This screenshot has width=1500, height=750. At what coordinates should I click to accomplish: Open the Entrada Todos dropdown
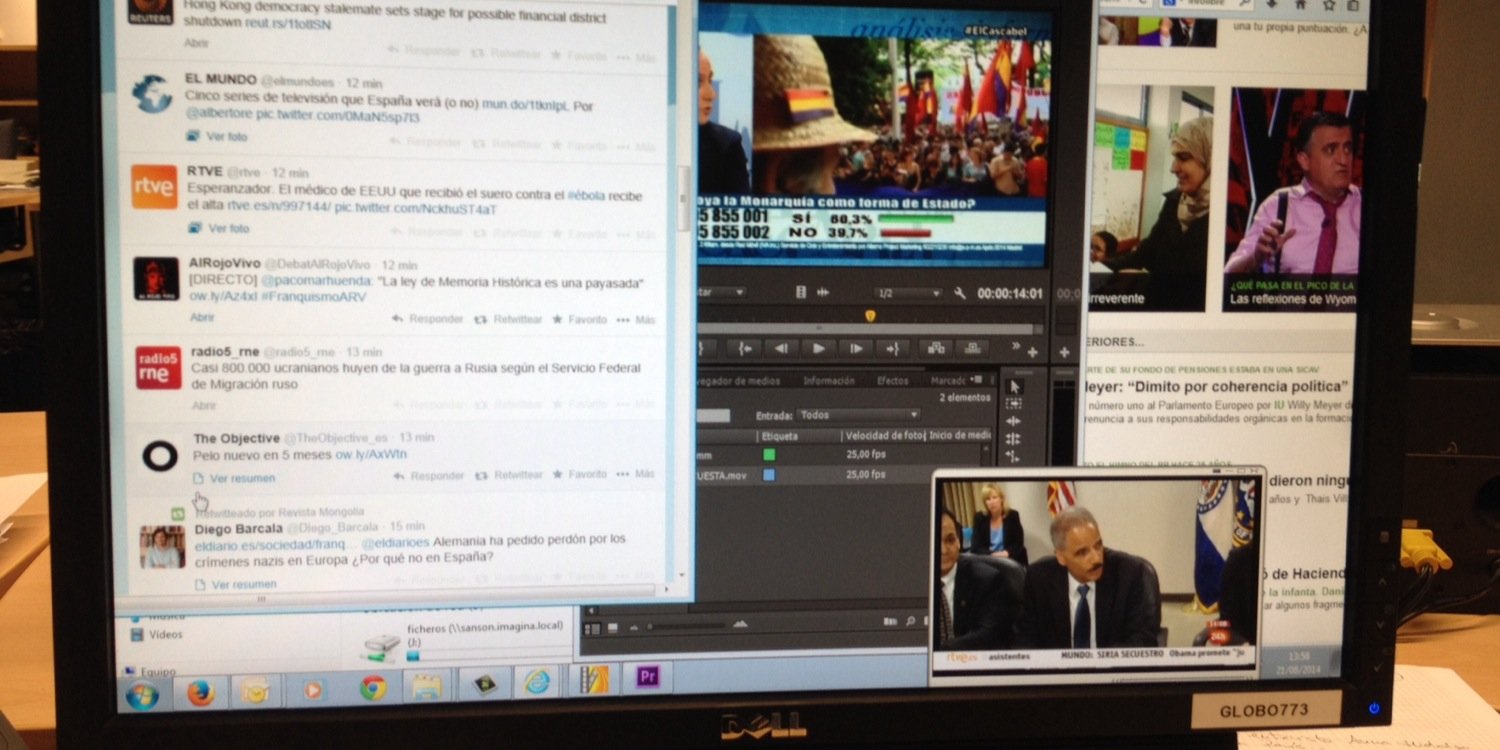tap(859, 414)
